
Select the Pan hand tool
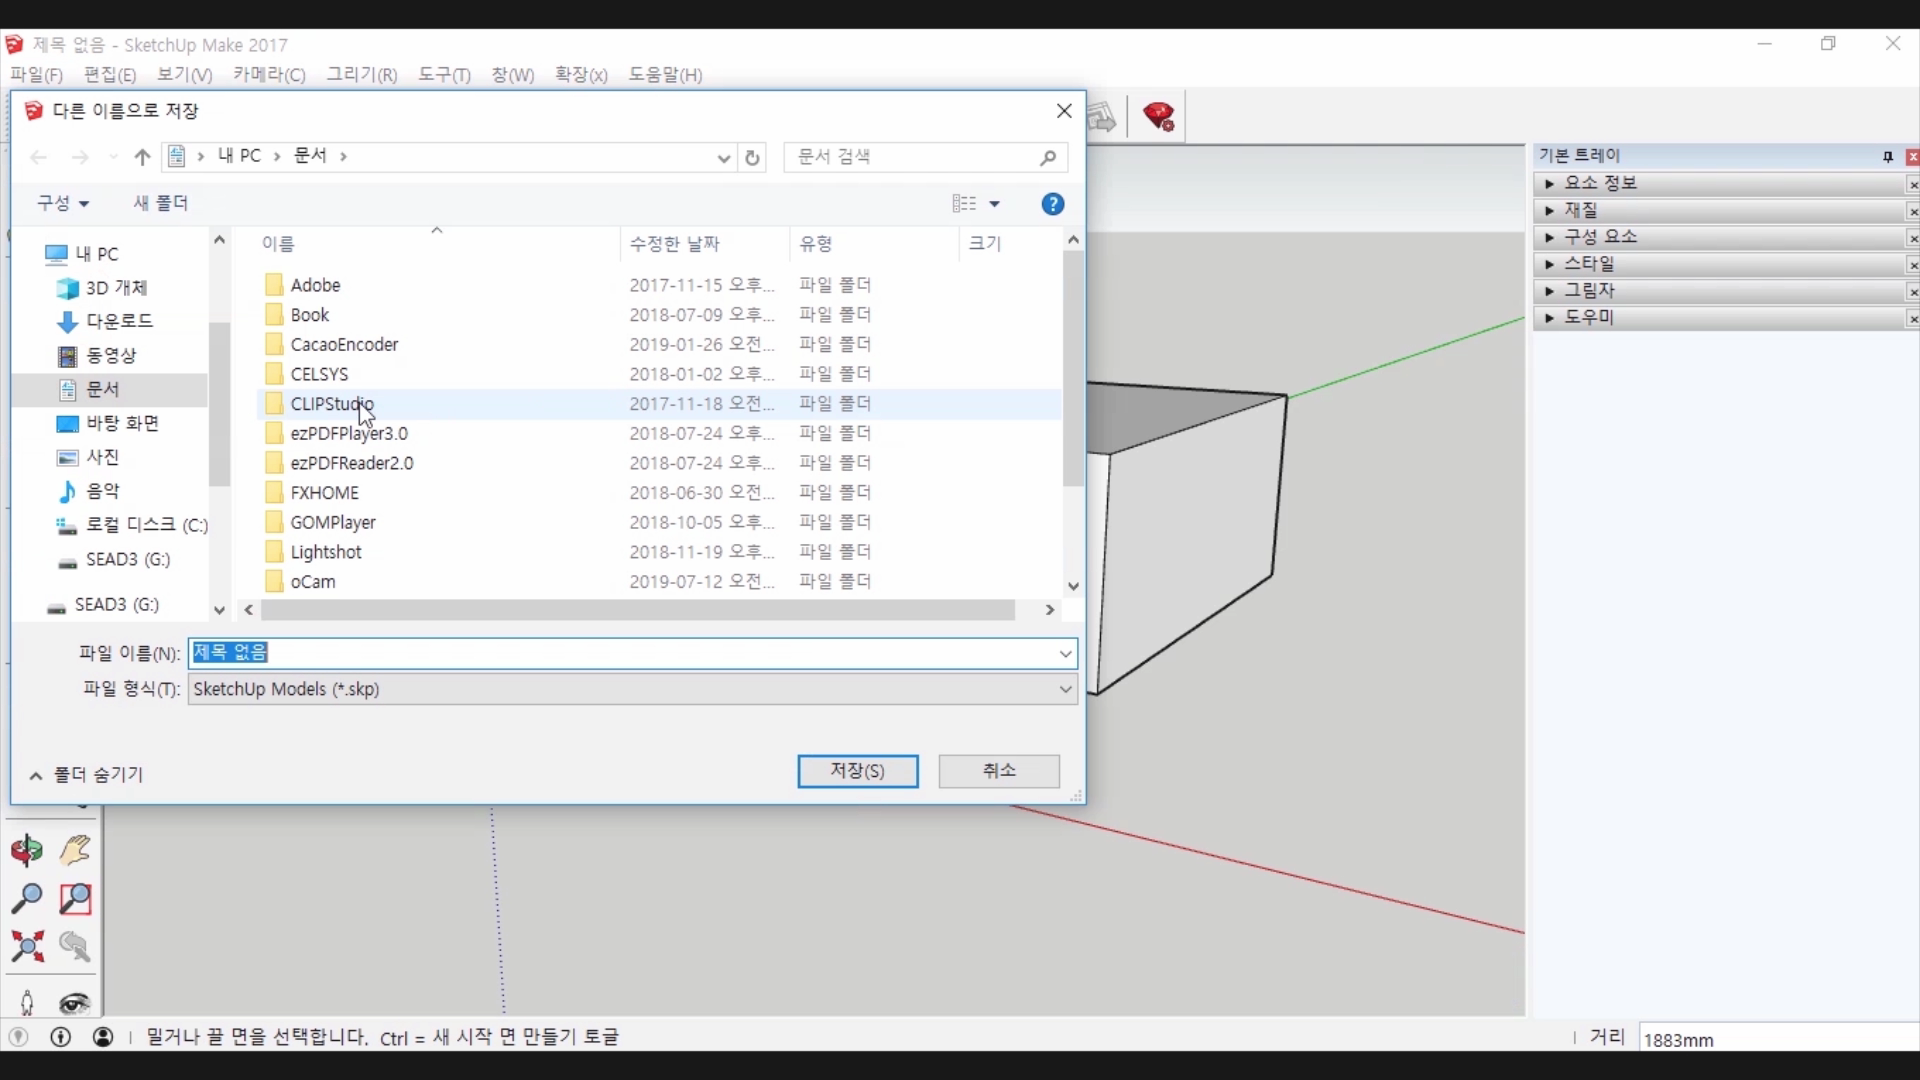[x=75, y=850]
